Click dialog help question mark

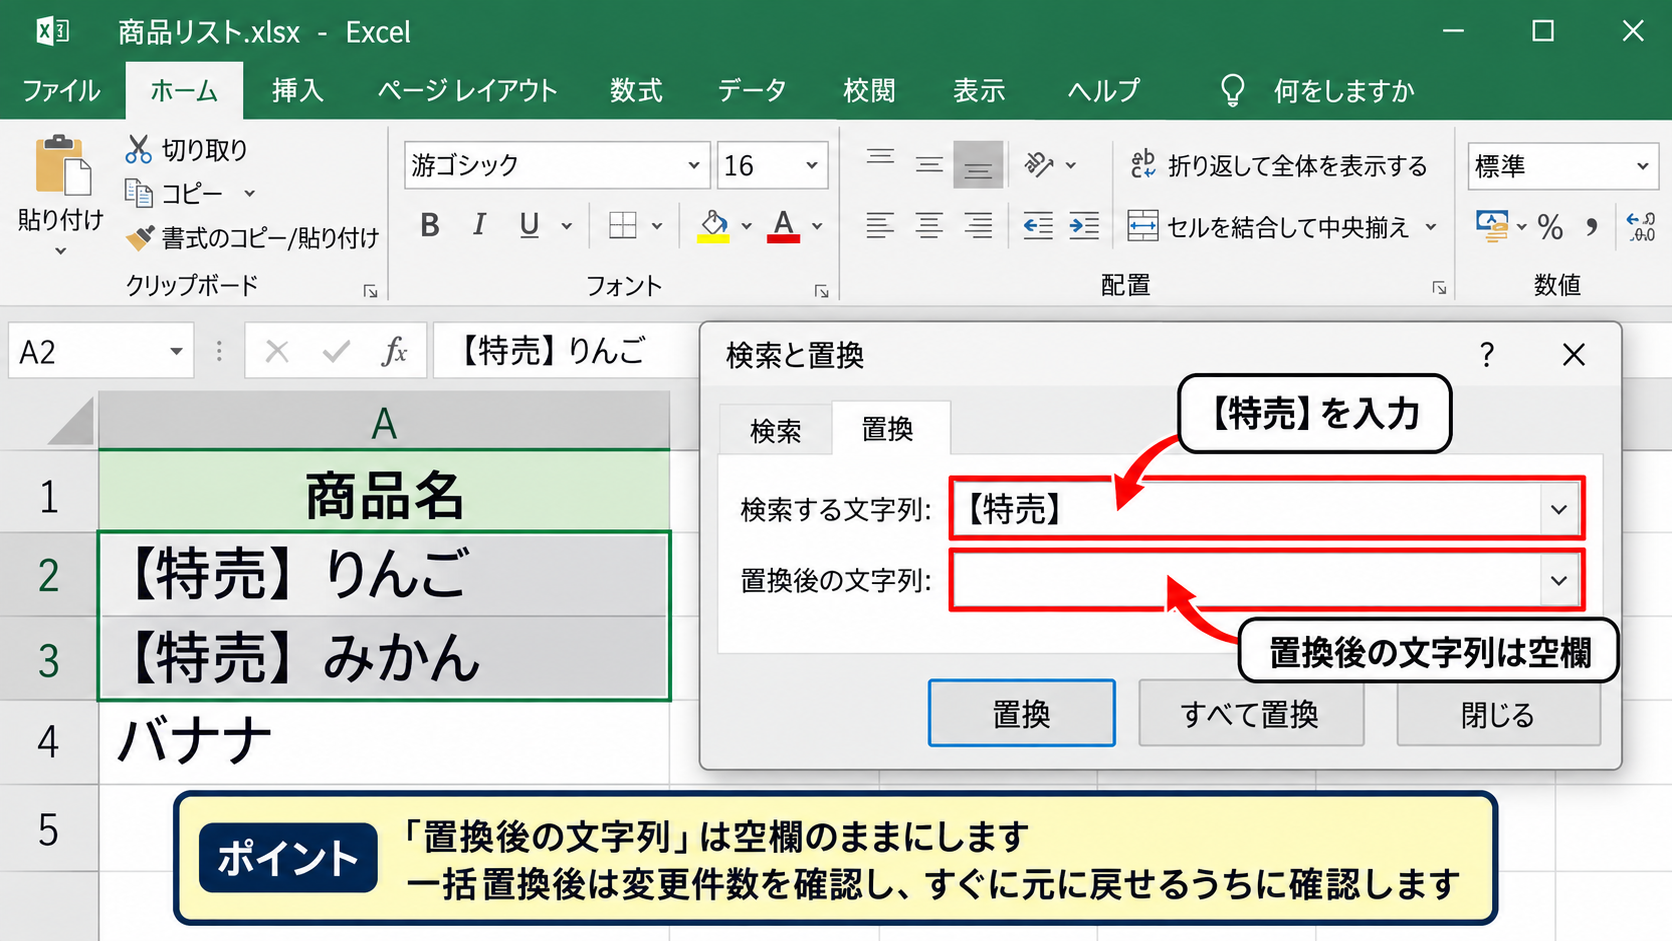tap(1487, 355)
